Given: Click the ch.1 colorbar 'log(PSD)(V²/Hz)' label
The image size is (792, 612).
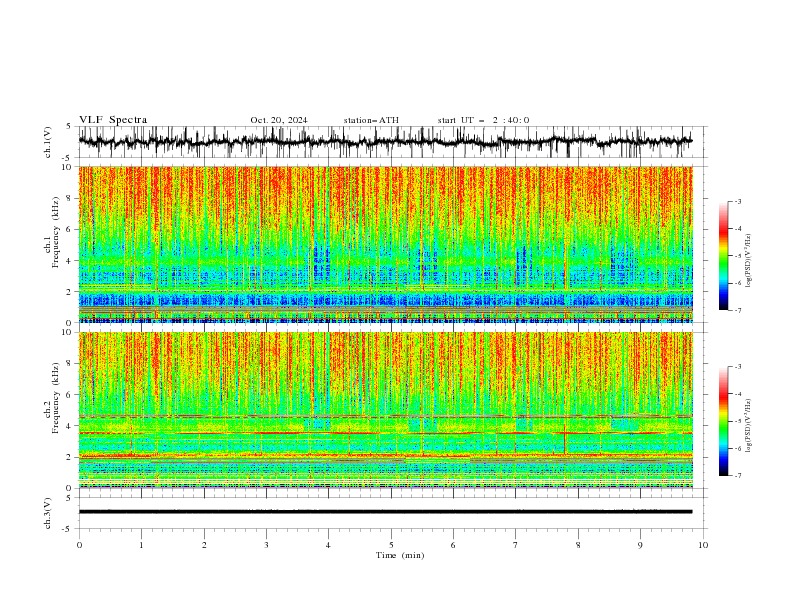Looking at the screenshot, I should point(748,261).
